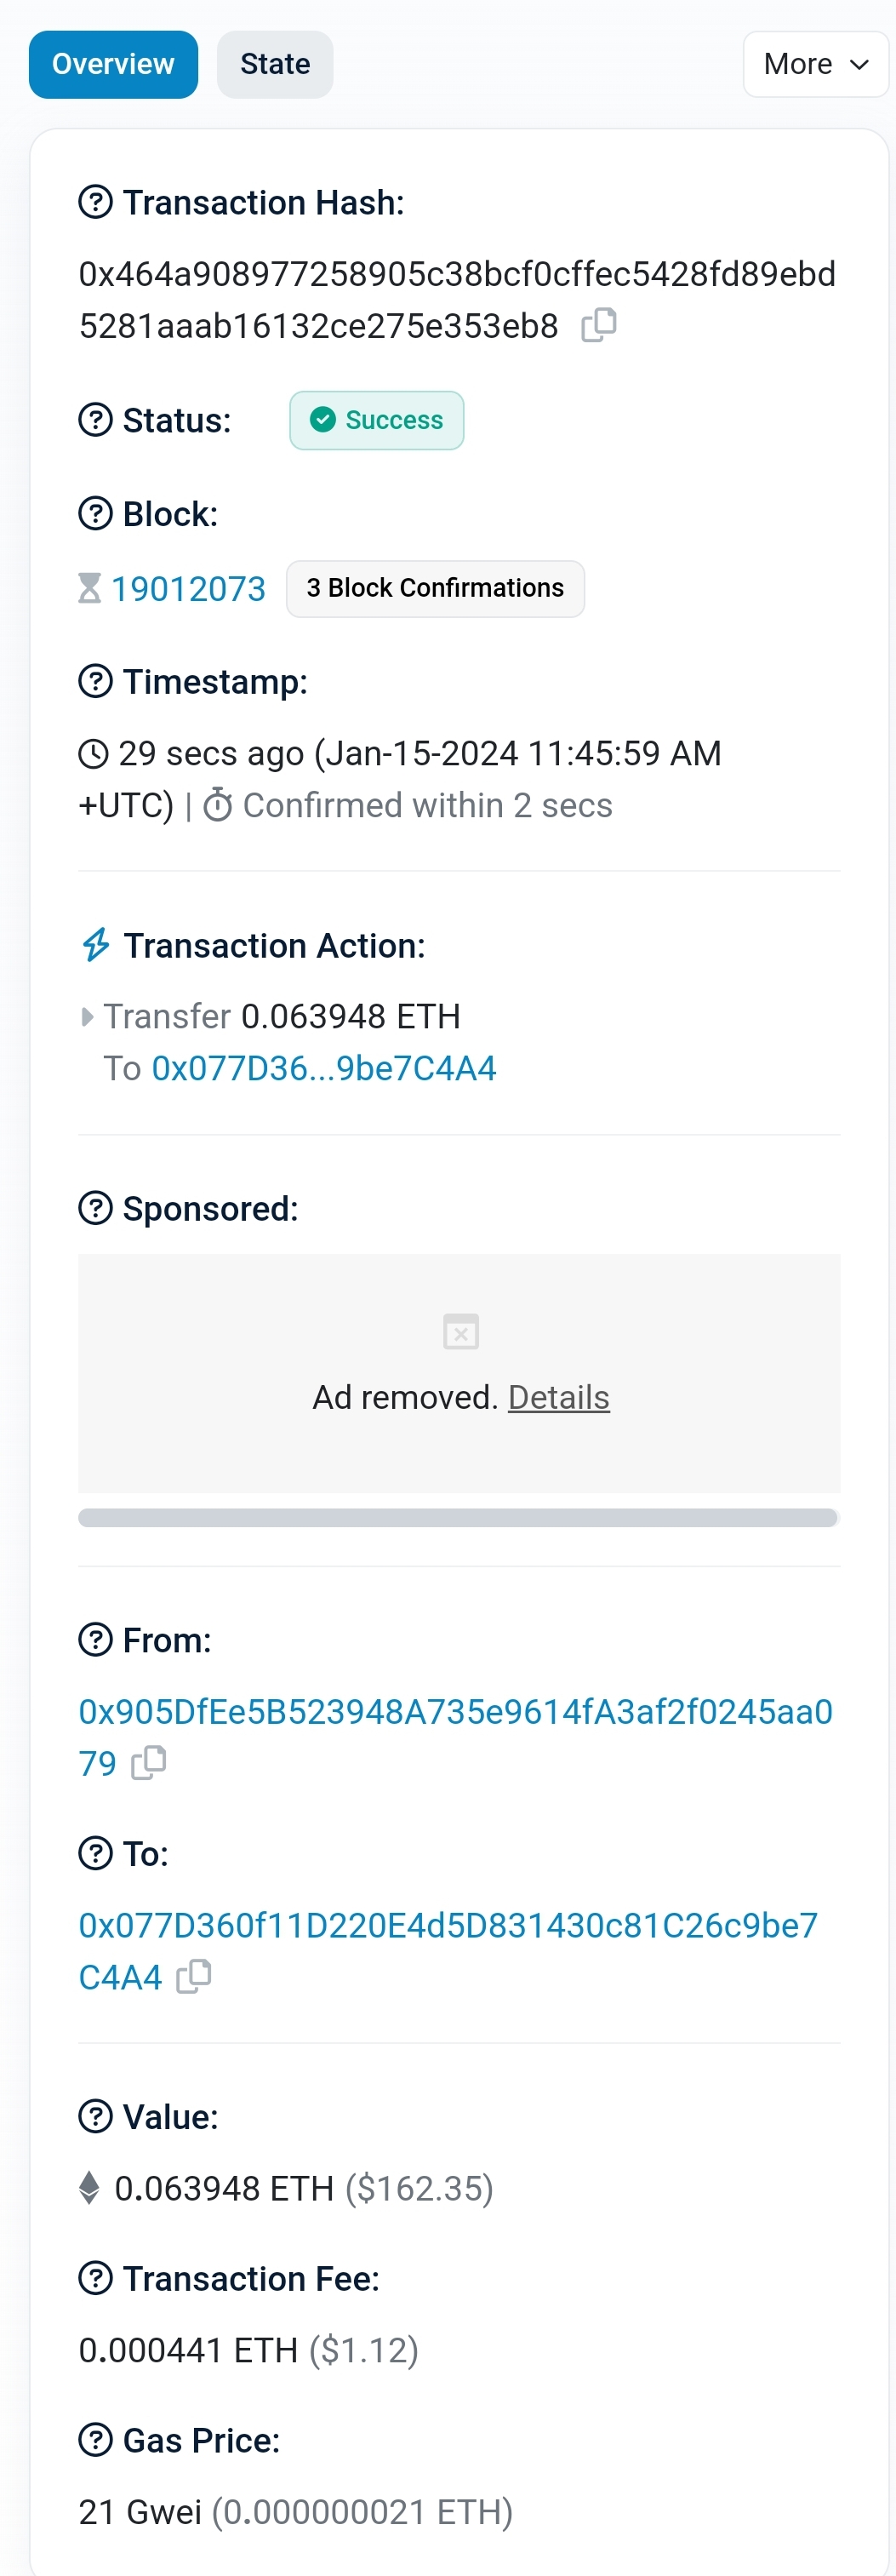Switch to the State tab
This screenshot has height=2576, width=896.
tap(275, 64)
